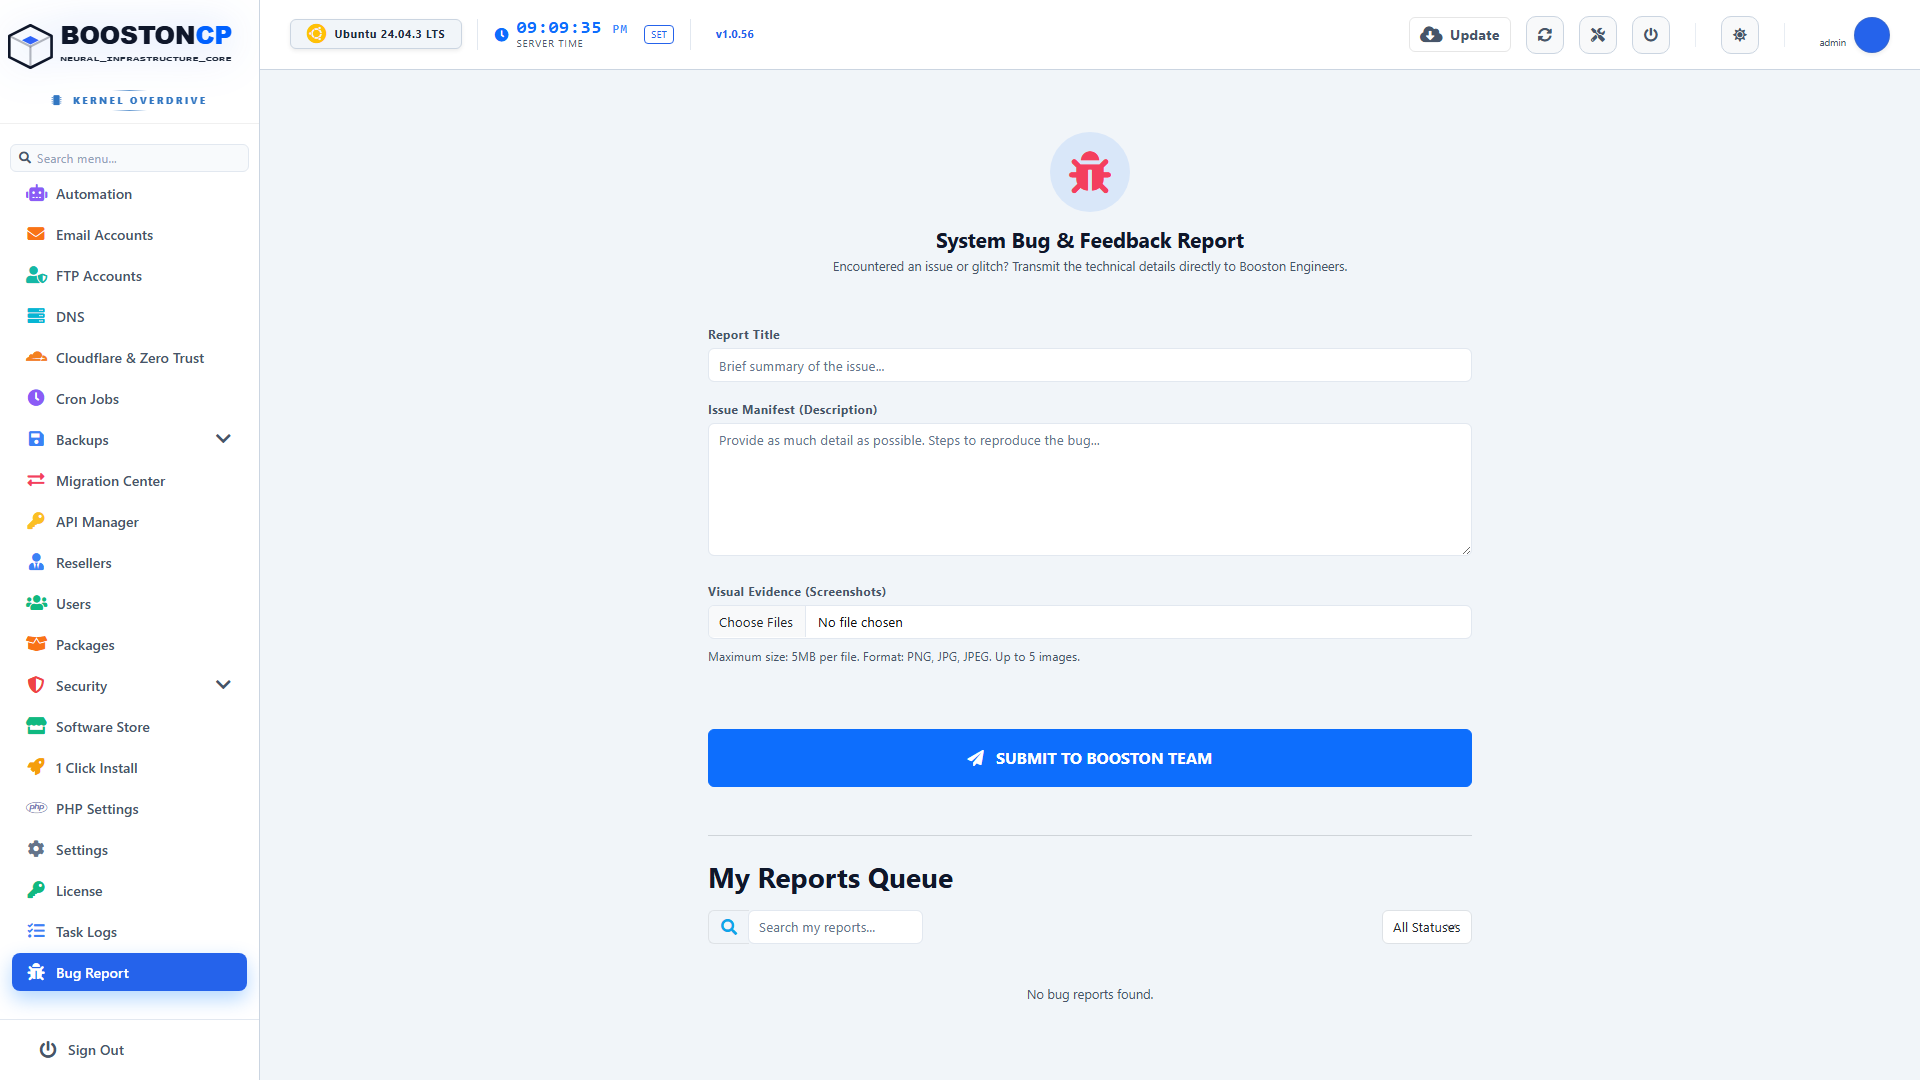This screenshot has width=1920, height=1080.
Task: Click the Ubuntu 24.04.3 LTS badge
Action: [376, 34]
